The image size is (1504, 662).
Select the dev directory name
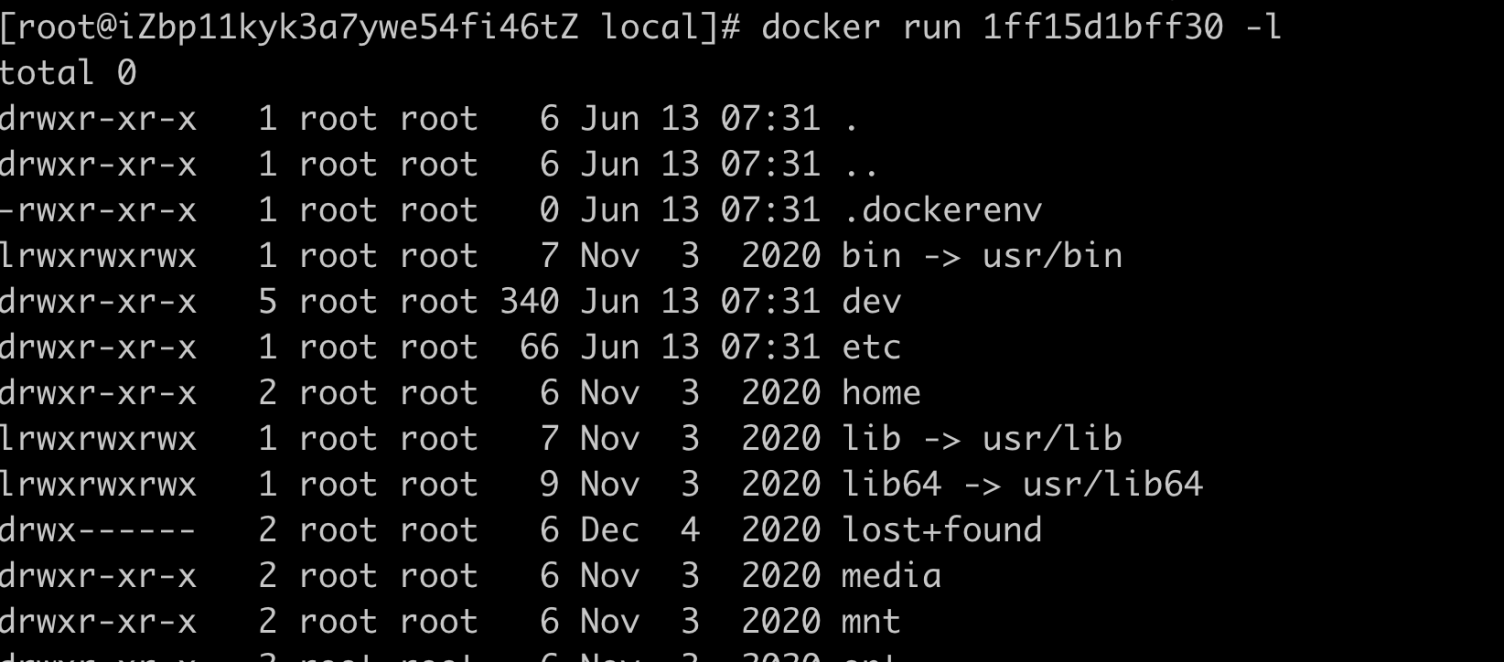click(872, 302)
